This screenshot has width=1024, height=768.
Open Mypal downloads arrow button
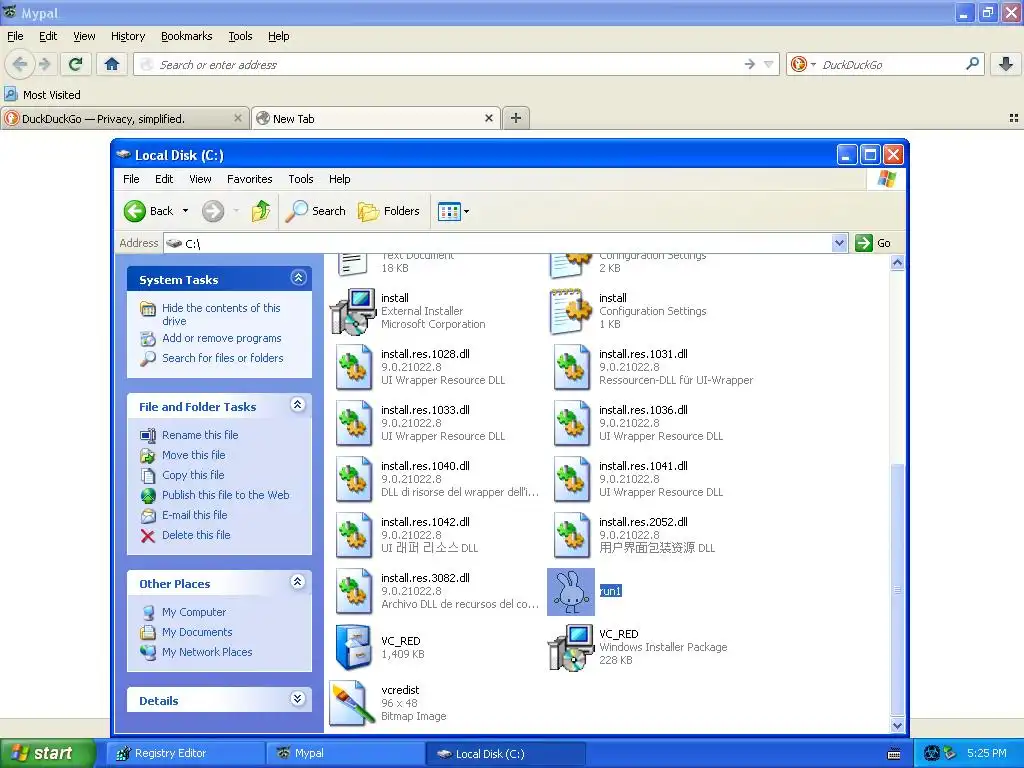click(1006, 64)
